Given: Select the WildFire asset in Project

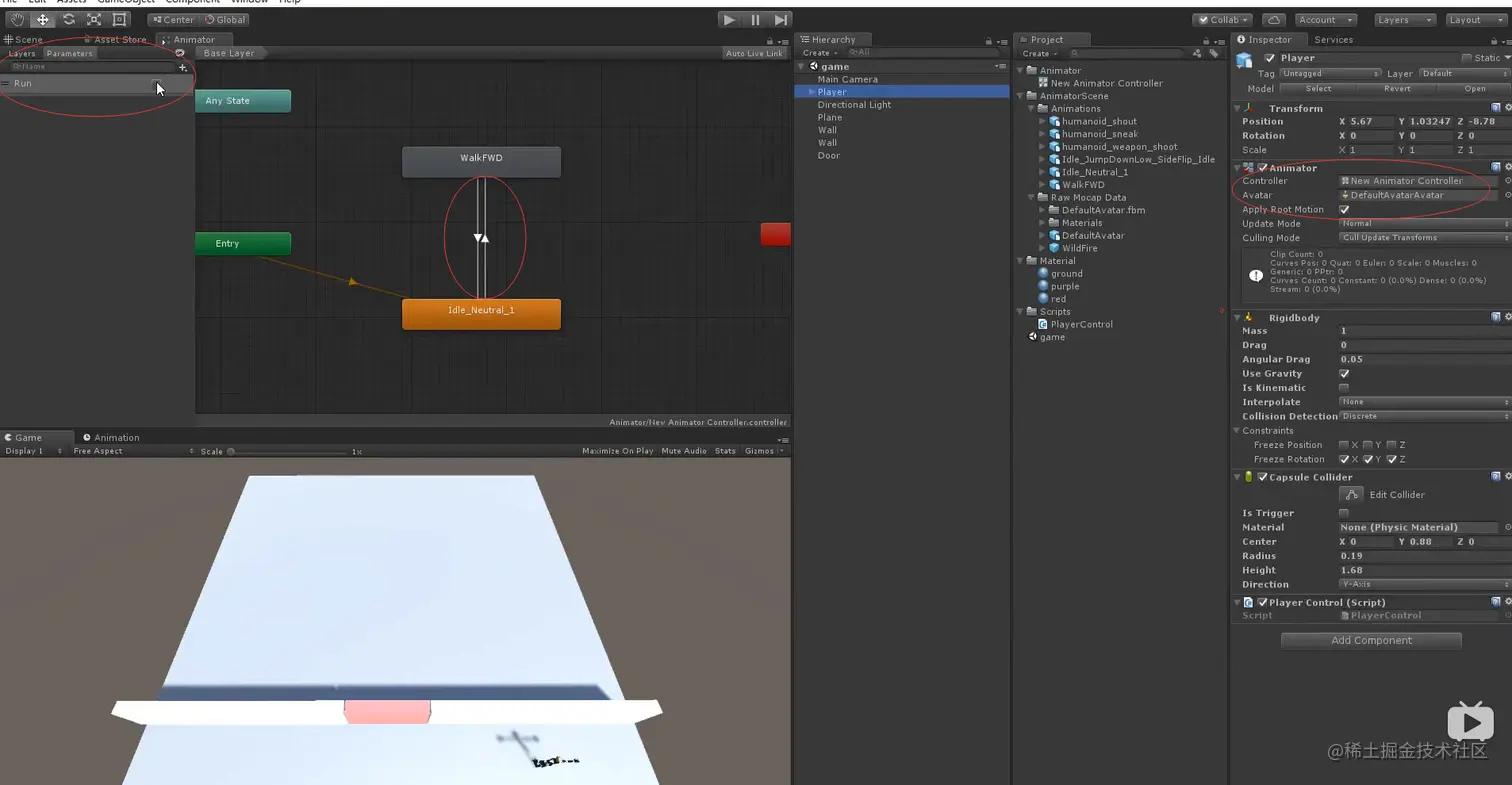Looking at the screenshot, I should click(1073, 248).
